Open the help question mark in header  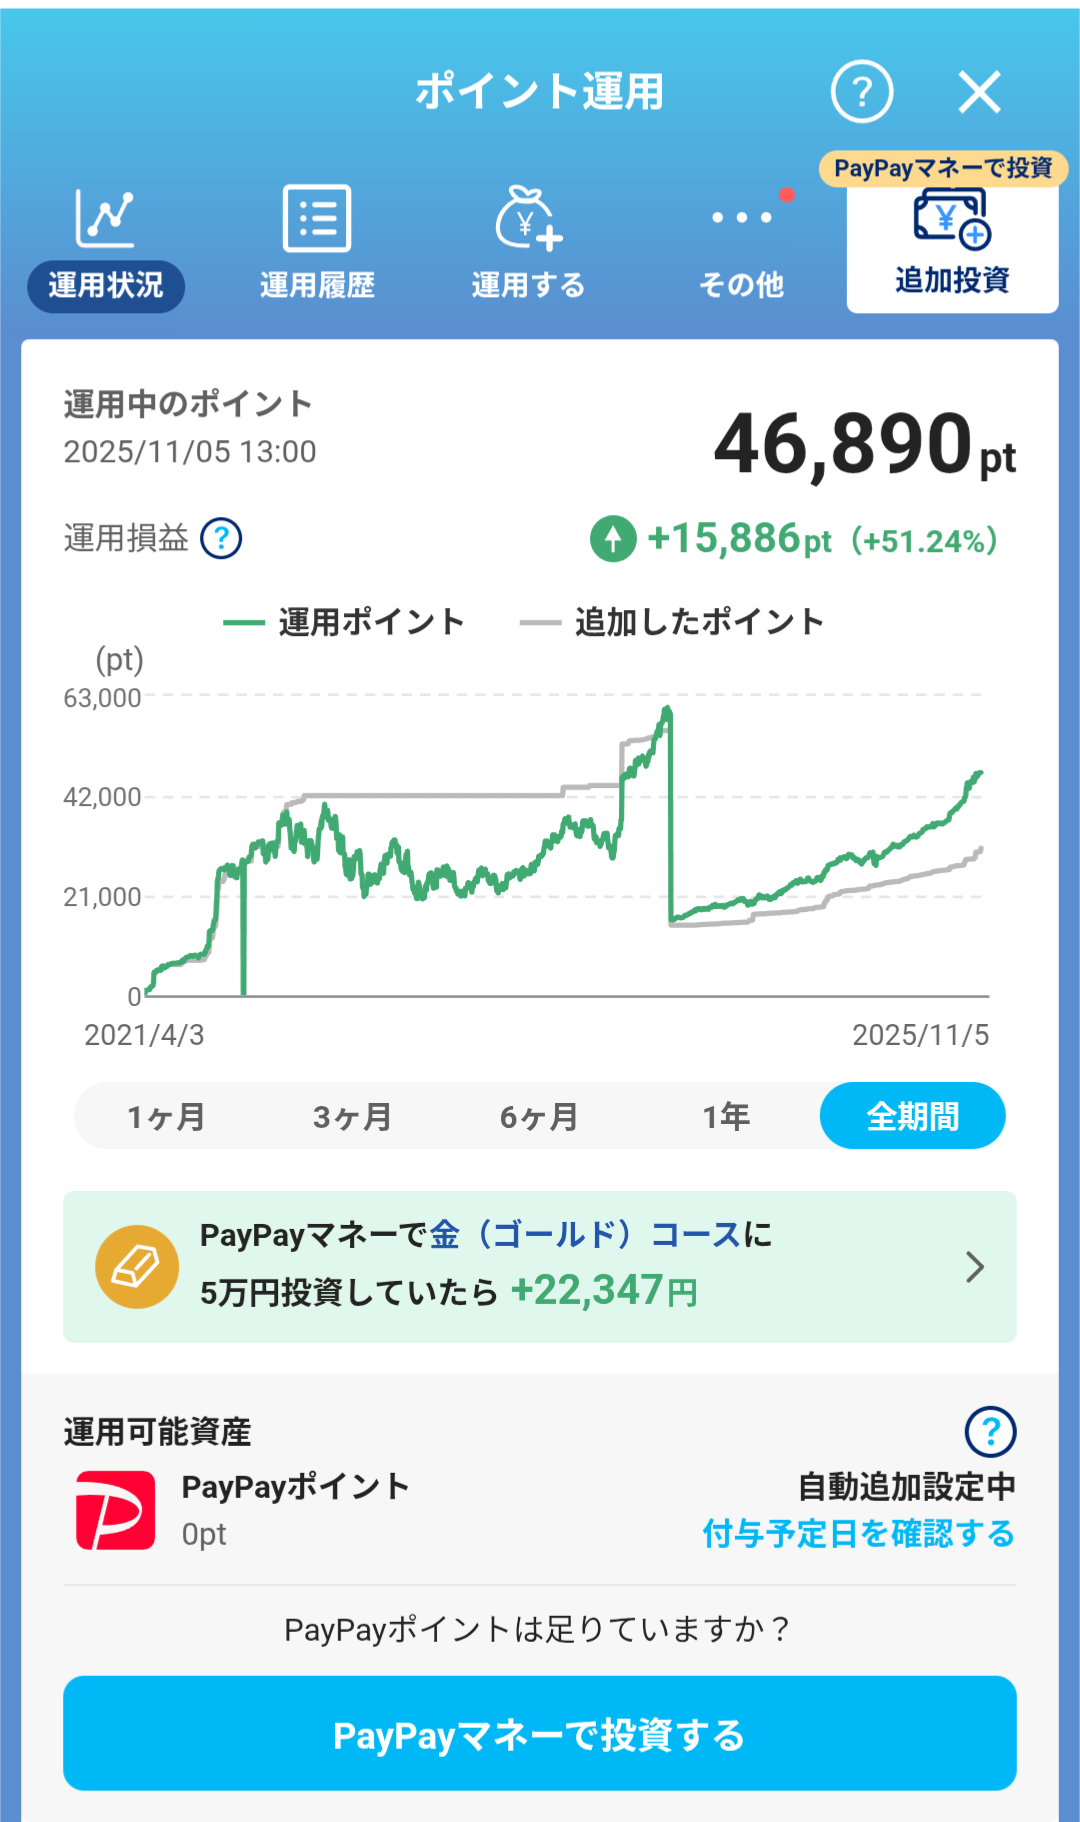tap(861, 92)
